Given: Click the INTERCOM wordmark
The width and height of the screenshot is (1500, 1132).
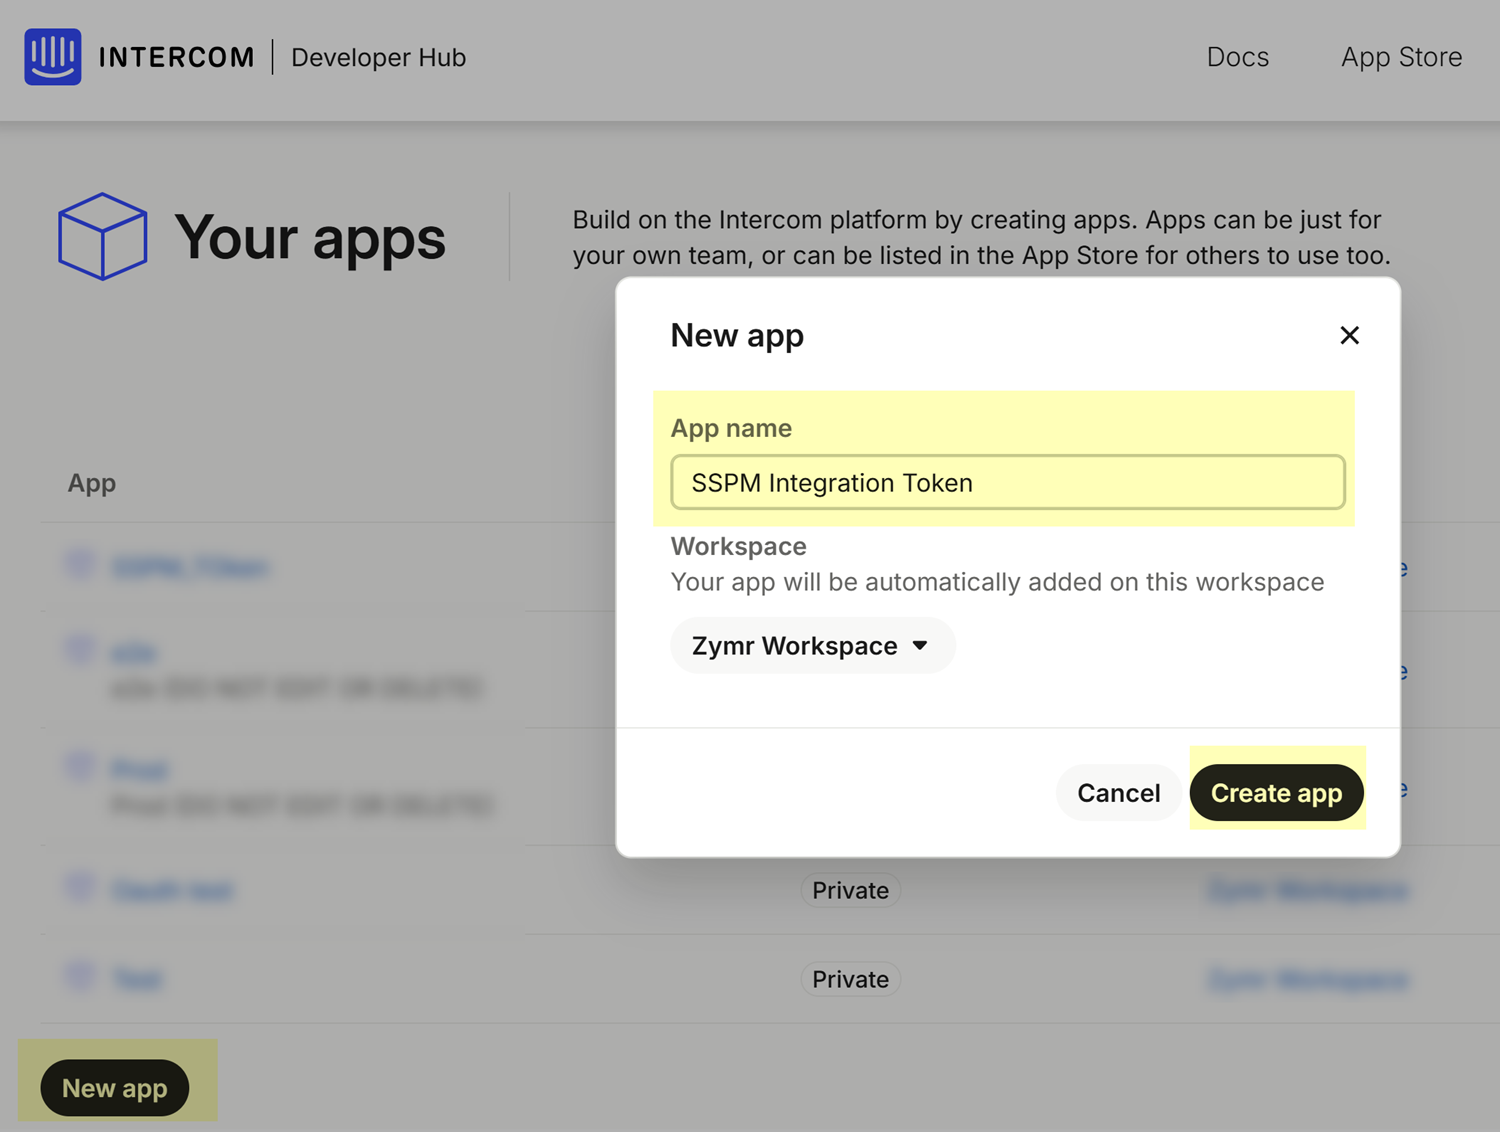Looking at the screenshot, I should [x=177, y=58].
